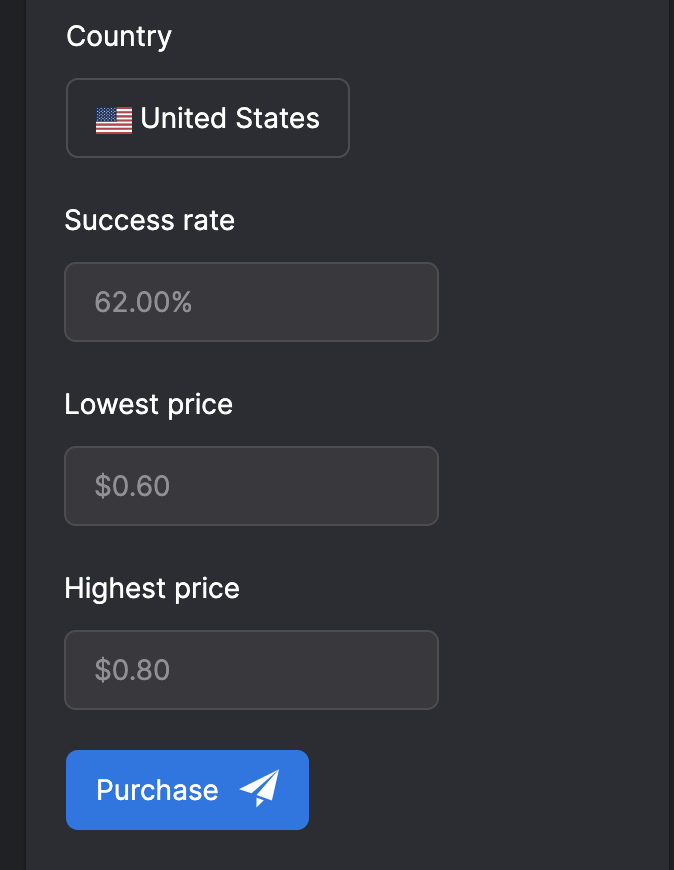Click the word "Purchase" on the button
674x870 pixels.
point(157,790)
